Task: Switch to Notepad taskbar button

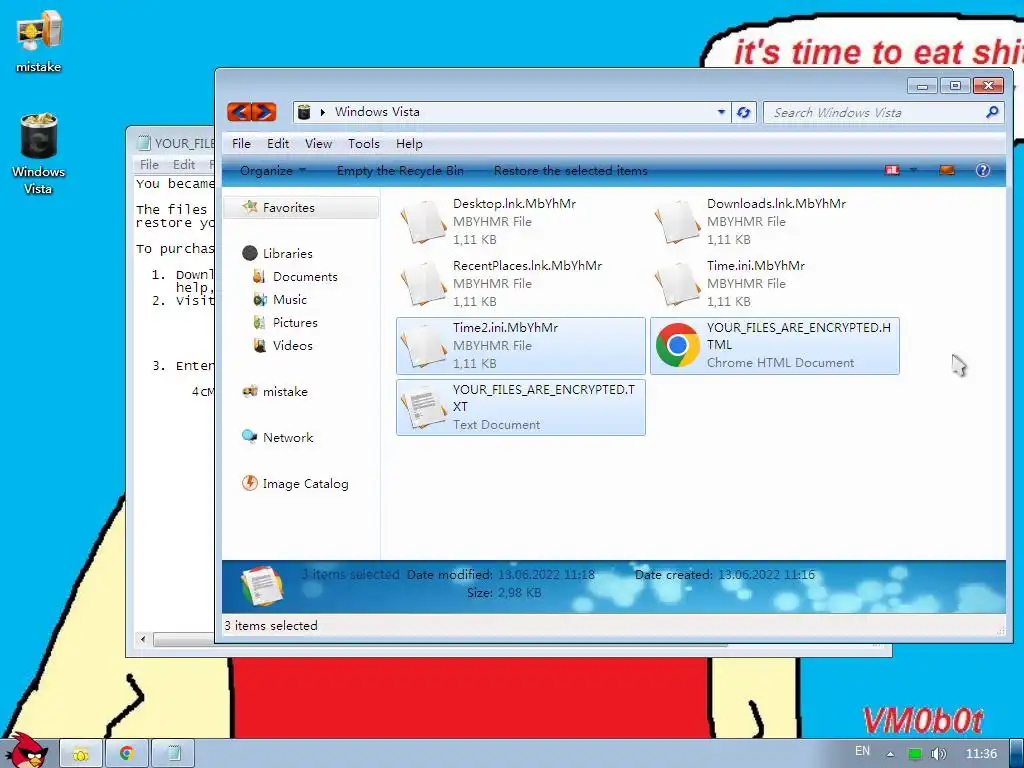Action: tap(173, 754)
